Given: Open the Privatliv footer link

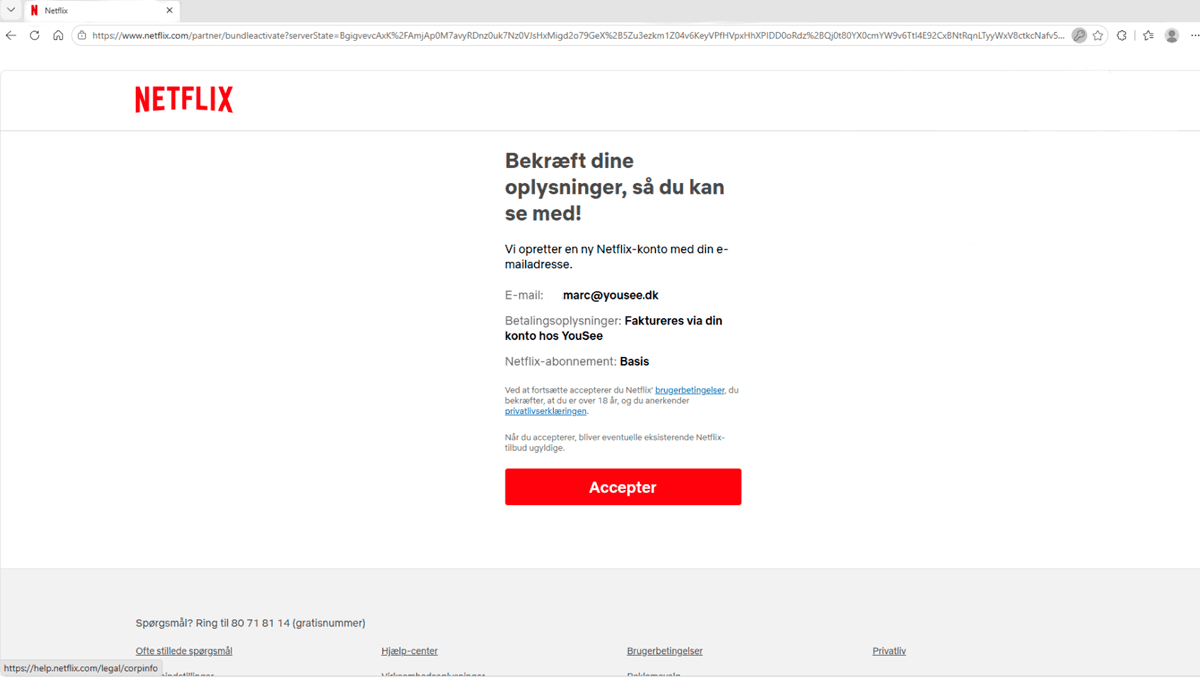Looking at the screenshot, I should coord(889,651).
